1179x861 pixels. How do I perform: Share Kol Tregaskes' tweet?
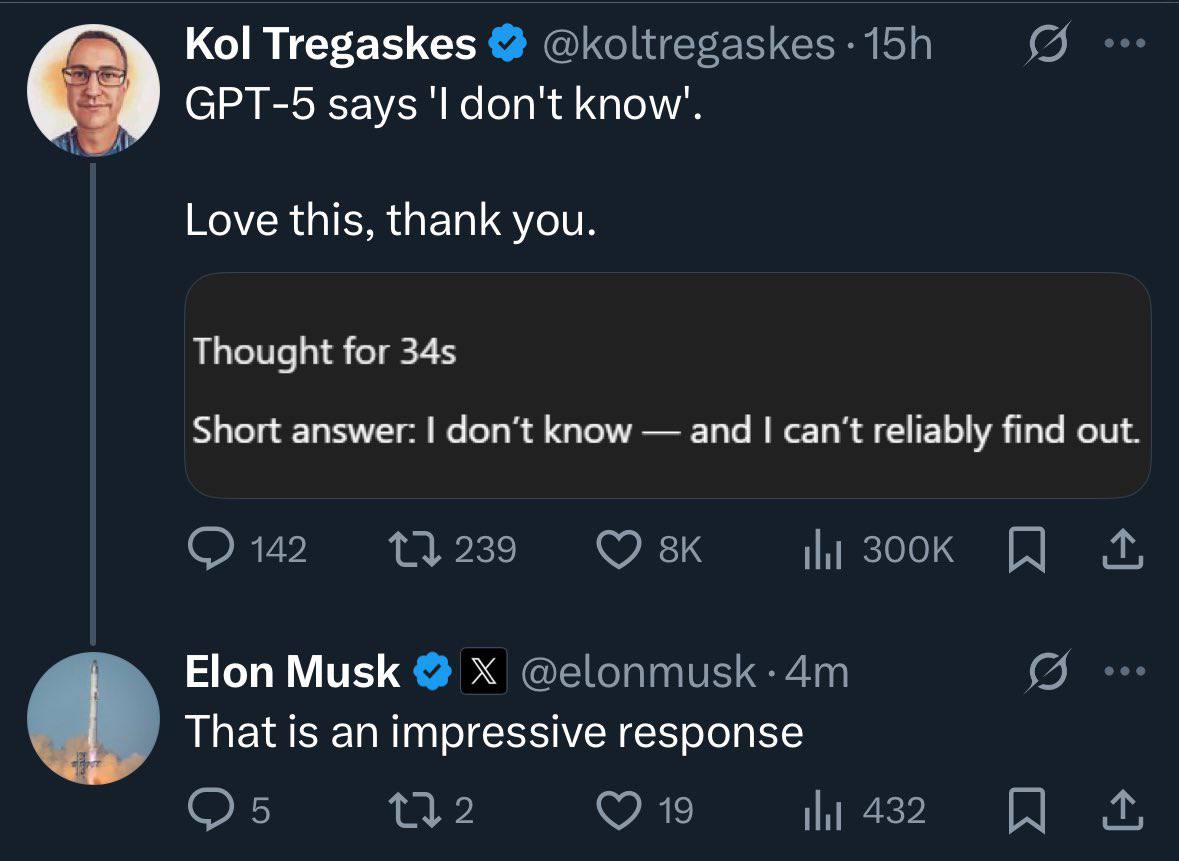click(1124, 547)
